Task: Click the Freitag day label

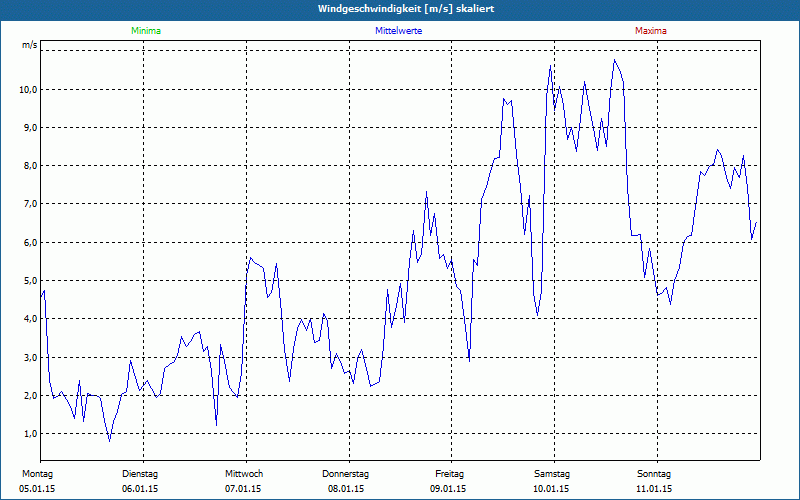Action: point(449,474)
